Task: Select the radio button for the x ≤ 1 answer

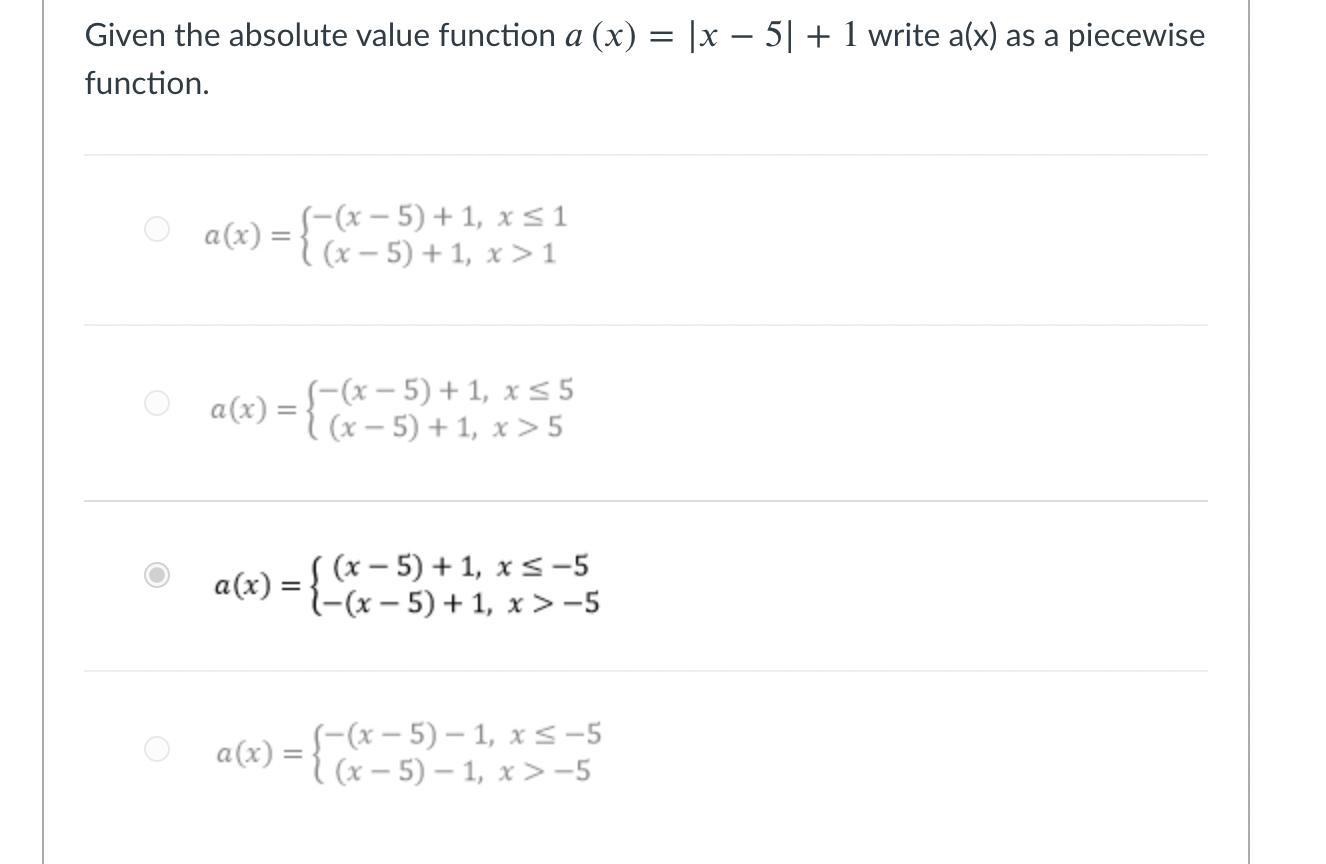Action: 157,229
